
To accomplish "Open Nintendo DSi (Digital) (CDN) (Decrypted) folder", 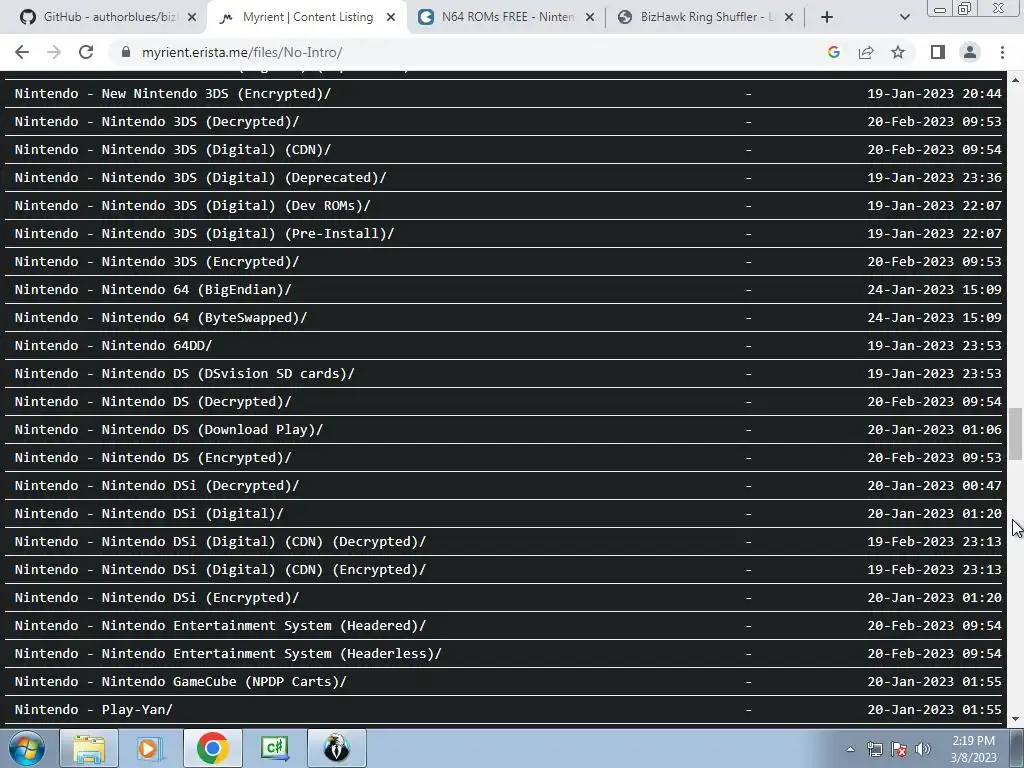I will pyautogui.click(x=220, y=542).
